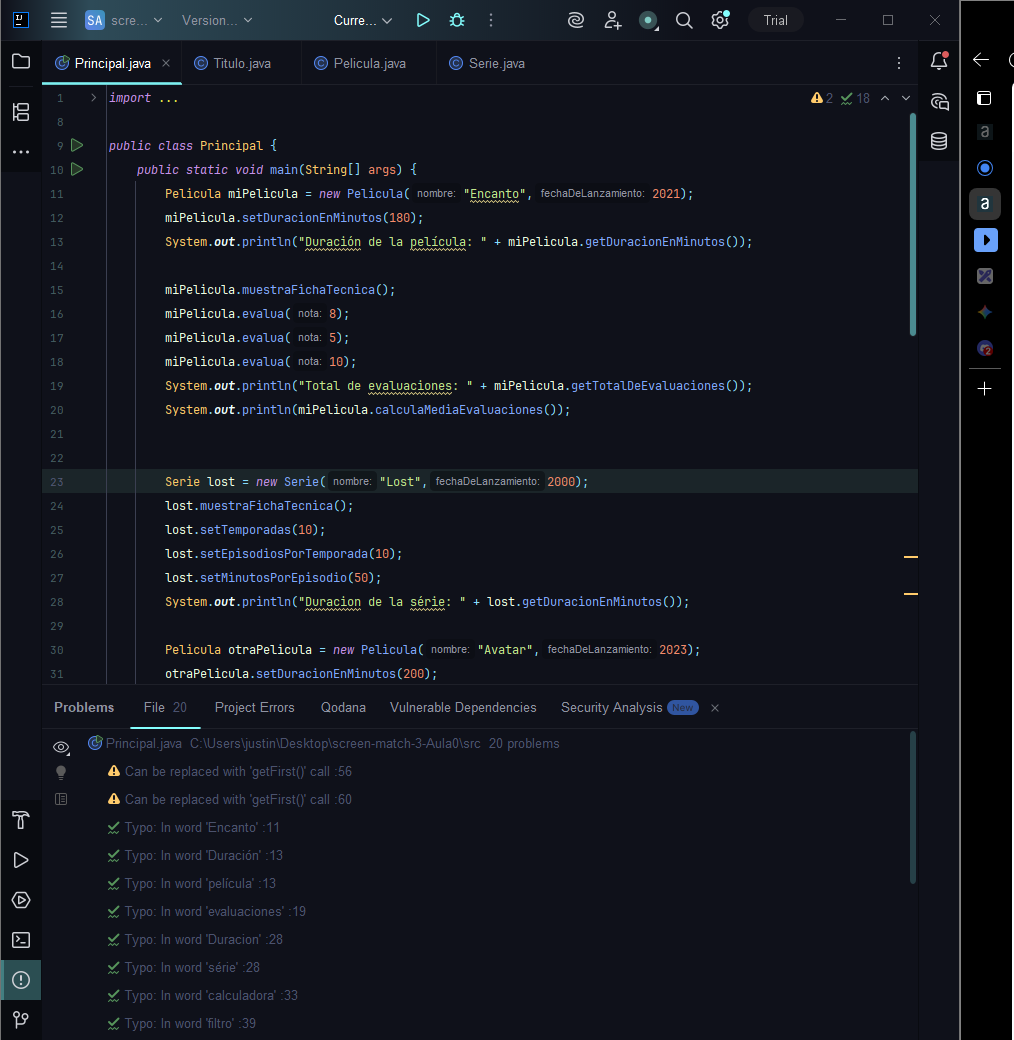Toggle the Problems tool window button
The height and width of the screenshot is (1040, 1014).
[x=21, y=980]
